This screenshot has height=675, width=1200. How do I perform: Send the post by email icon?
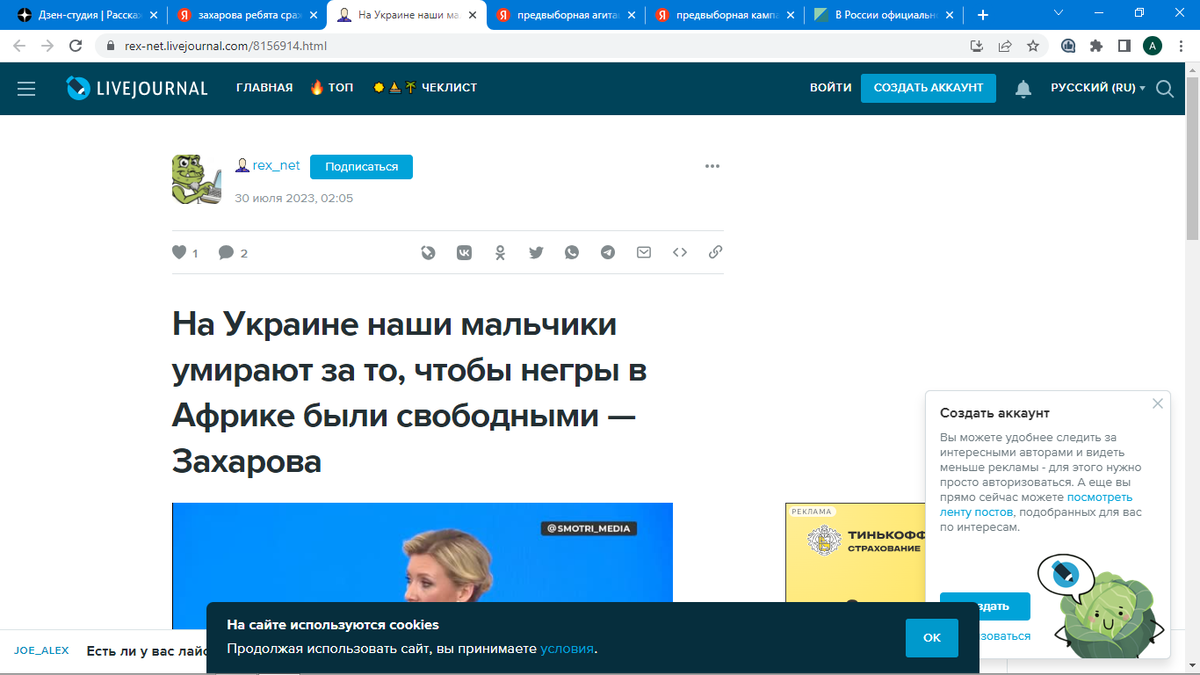click(x=644, y=253)
